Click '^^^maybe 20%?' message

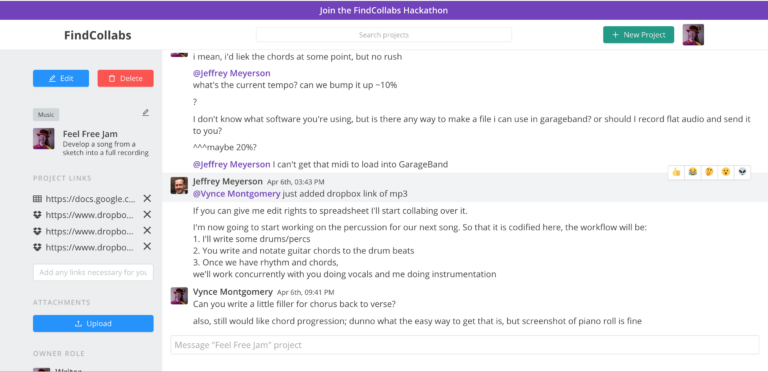[224, 146]
